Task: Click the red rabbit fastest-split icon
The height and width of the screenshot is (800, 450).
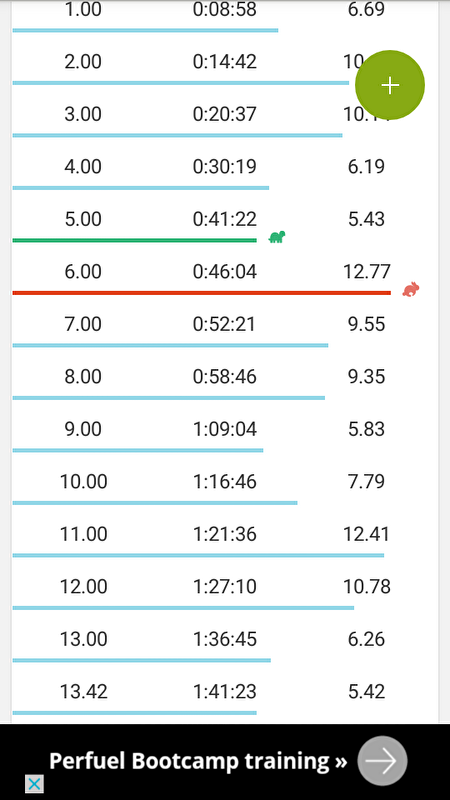Action: pos(411,289)
